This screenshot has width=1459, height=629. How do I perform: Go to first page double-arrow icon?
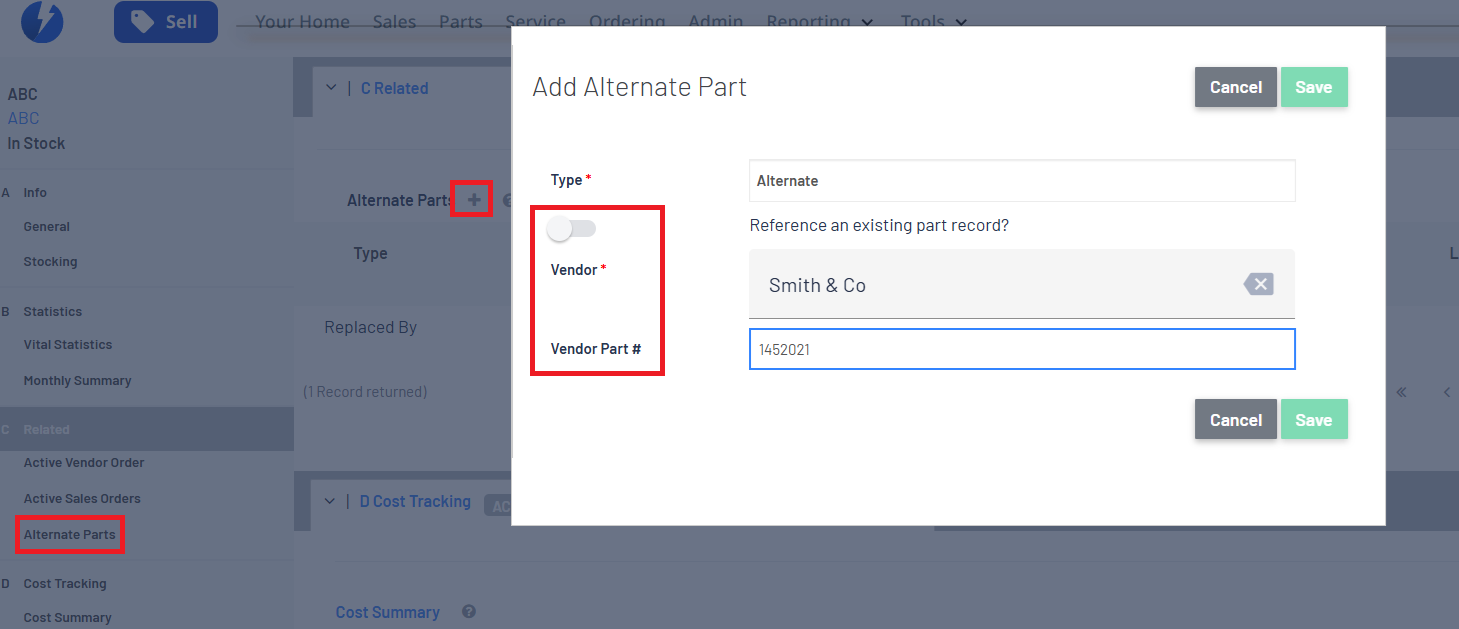coord(1401,392)
